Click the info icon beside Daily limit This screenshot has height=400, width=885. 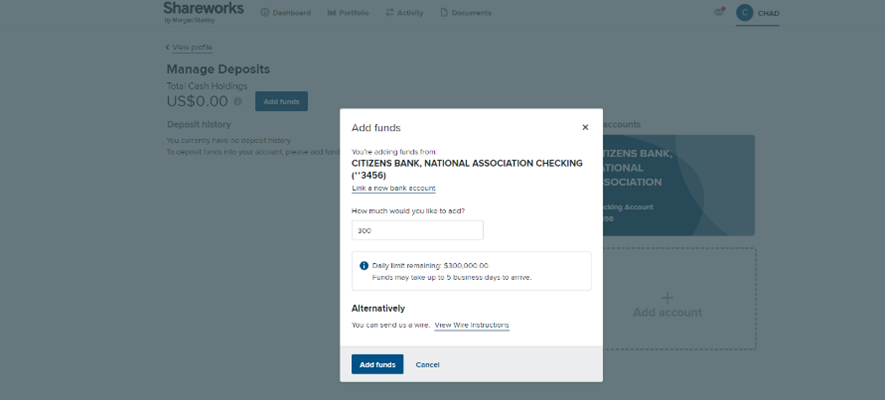coord(364,266)
